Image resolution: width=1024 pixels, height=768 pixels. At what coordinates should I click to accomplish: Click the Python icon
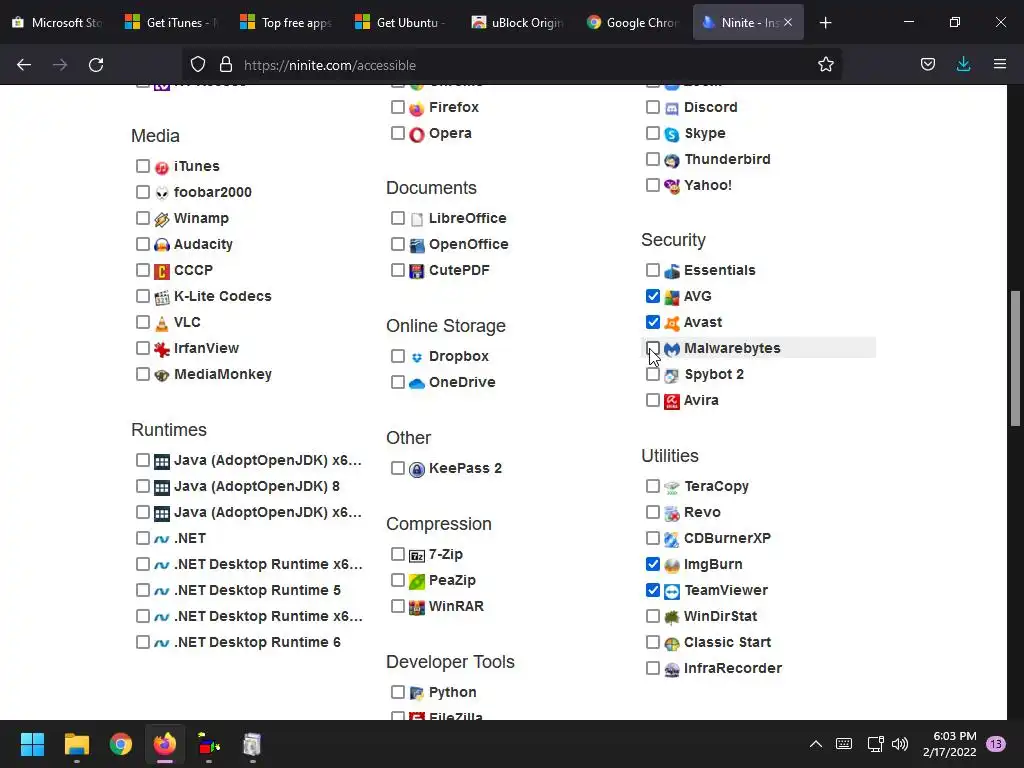point(417,693)
